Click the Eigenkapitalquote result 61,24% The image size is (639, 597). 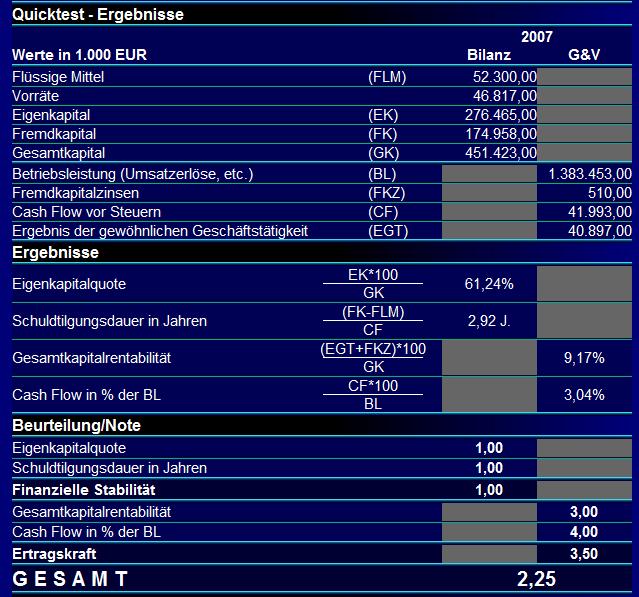click(489, 284)
